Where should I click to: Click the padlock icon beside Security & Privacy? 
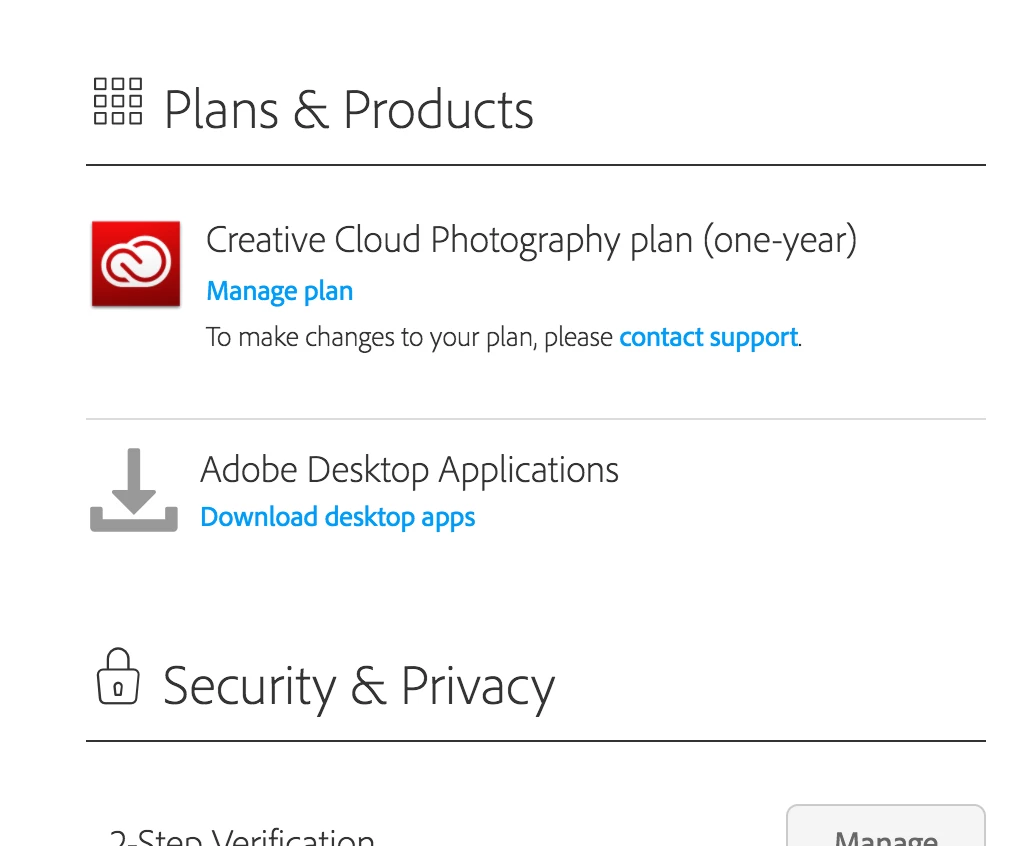click(x=118, y=676)
